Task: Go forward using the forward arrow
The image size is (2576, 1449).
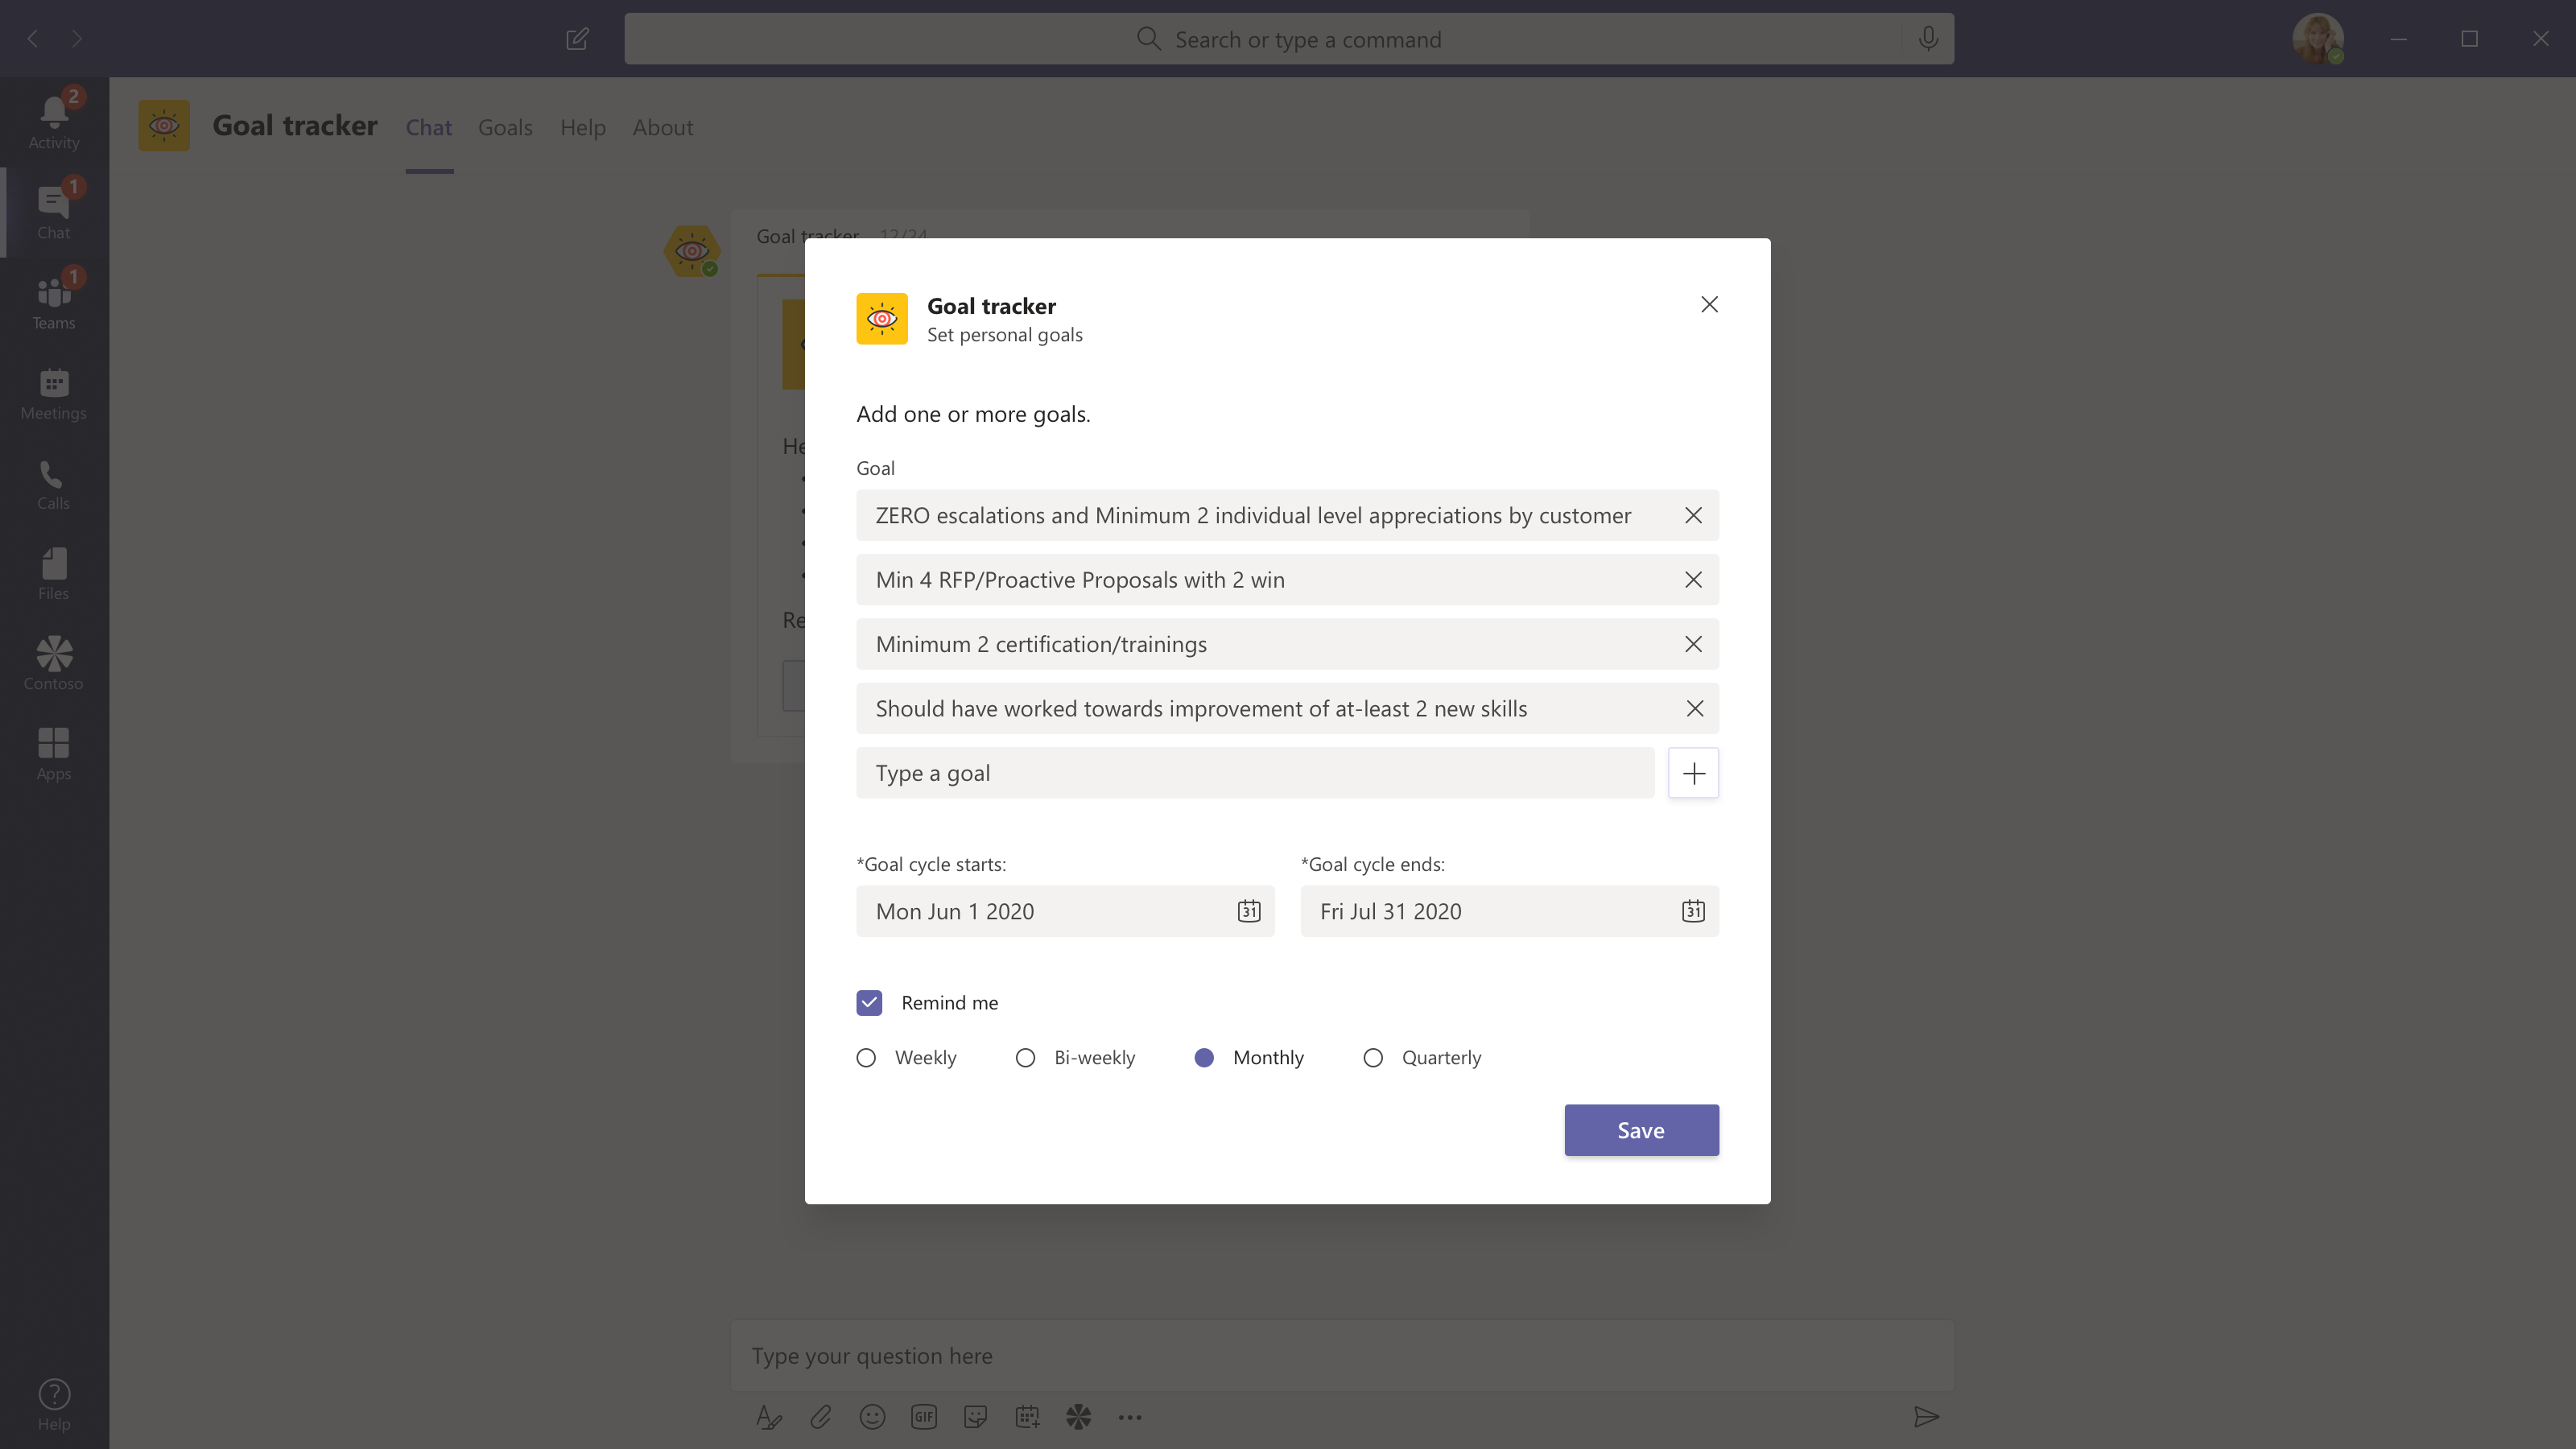Action: coord(77,39)
